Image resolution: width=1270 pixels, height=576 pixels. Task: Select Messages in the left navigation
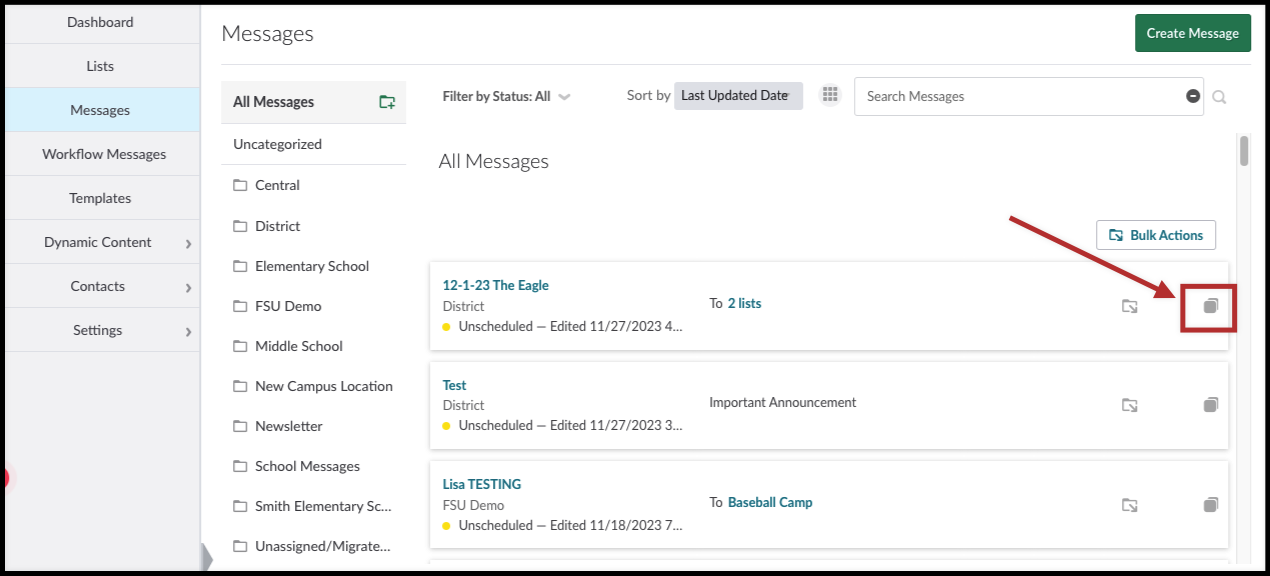pos(100,110)
